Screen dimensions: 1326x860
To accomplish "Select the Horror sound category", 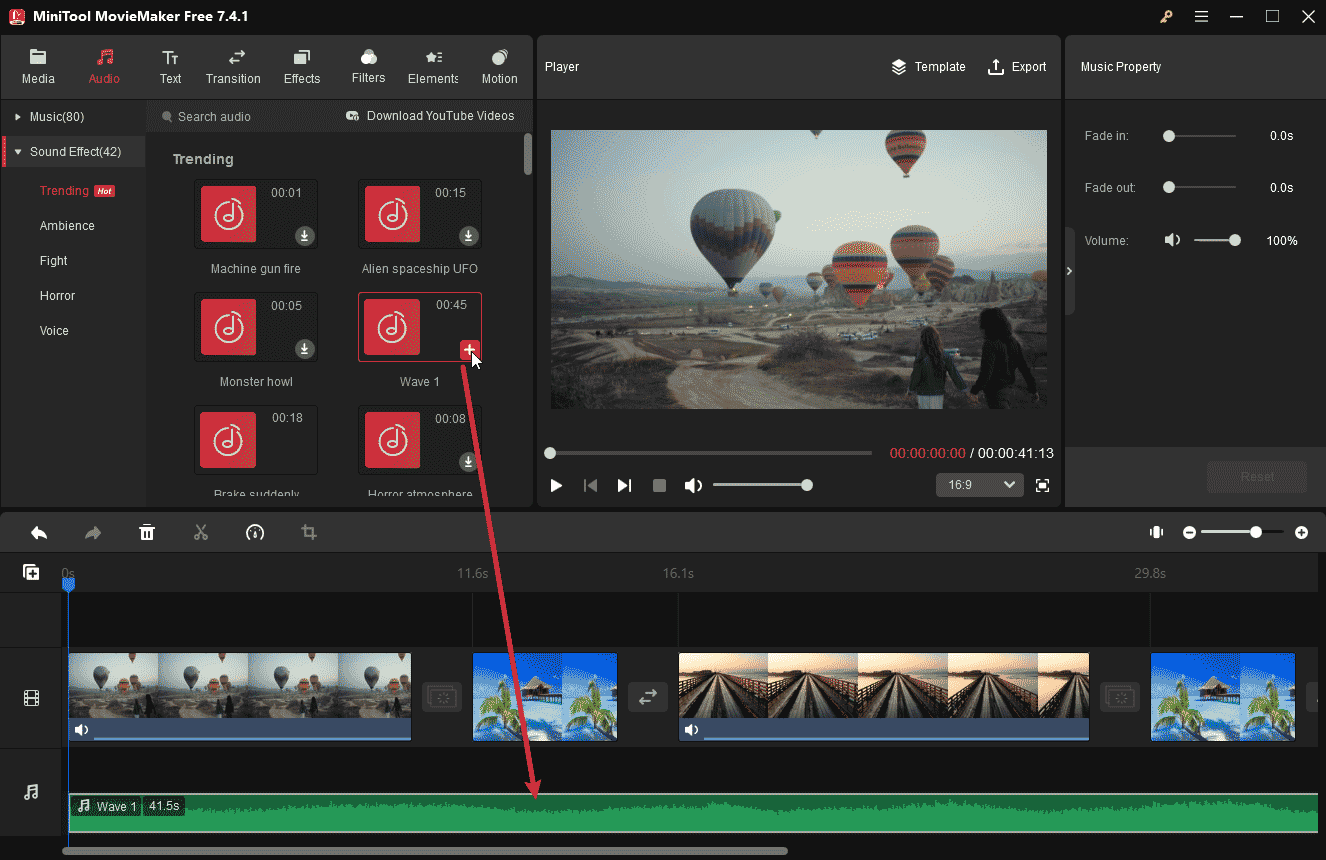I will (x=57, y=296).
